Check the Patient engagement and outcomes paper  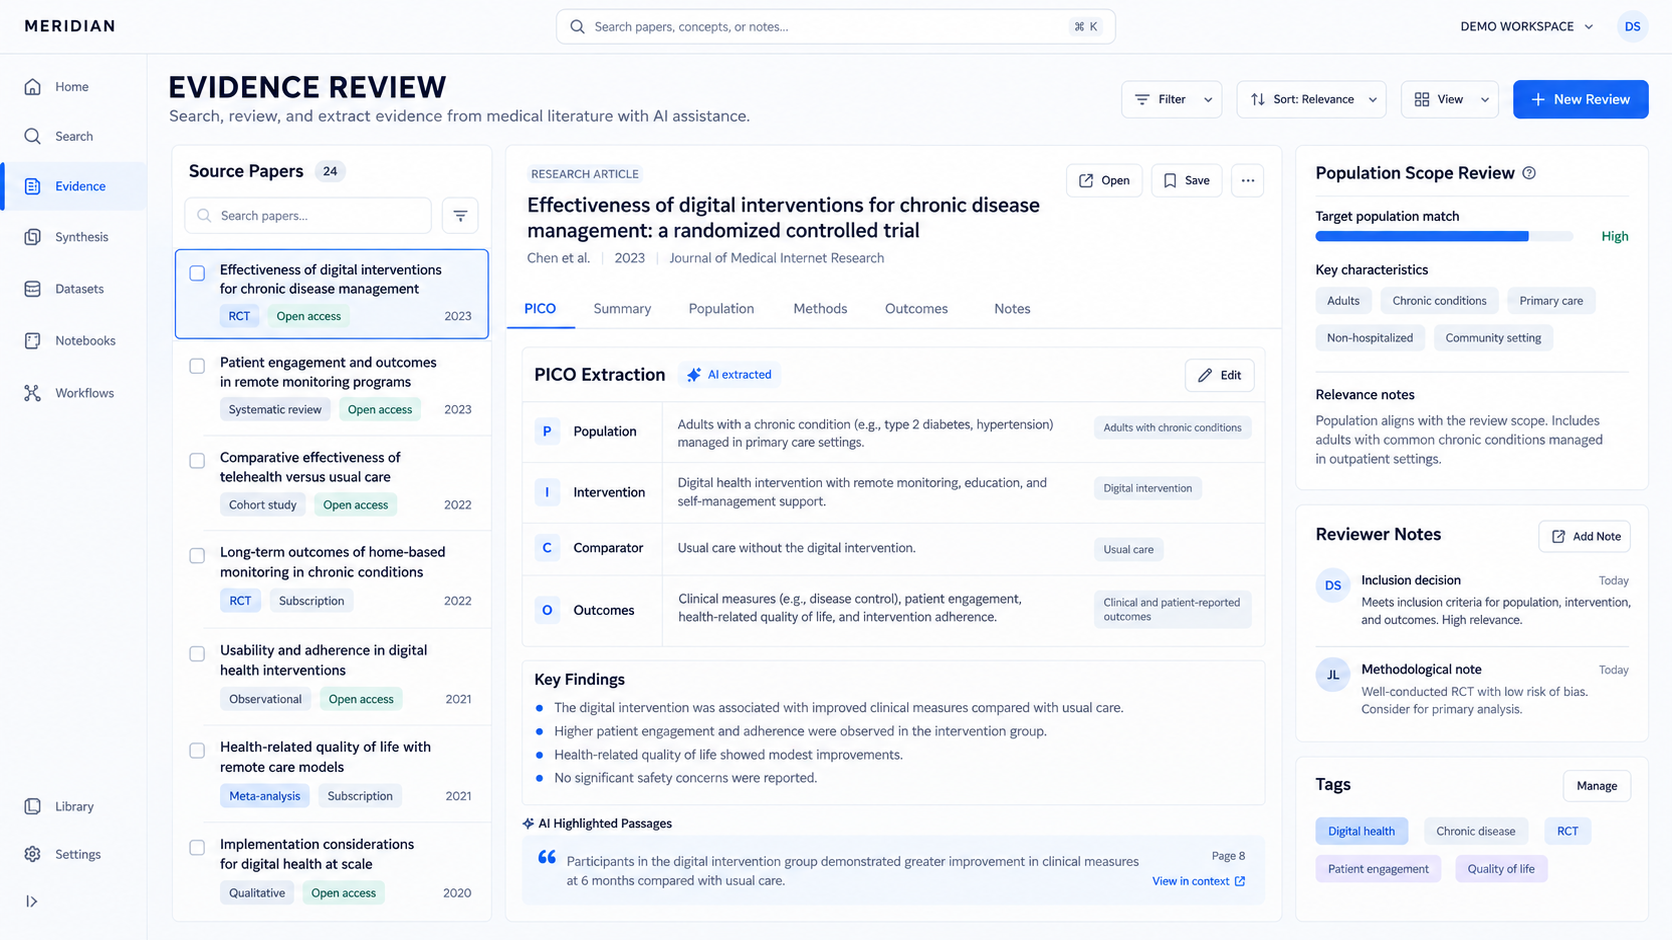click(197, 366)
